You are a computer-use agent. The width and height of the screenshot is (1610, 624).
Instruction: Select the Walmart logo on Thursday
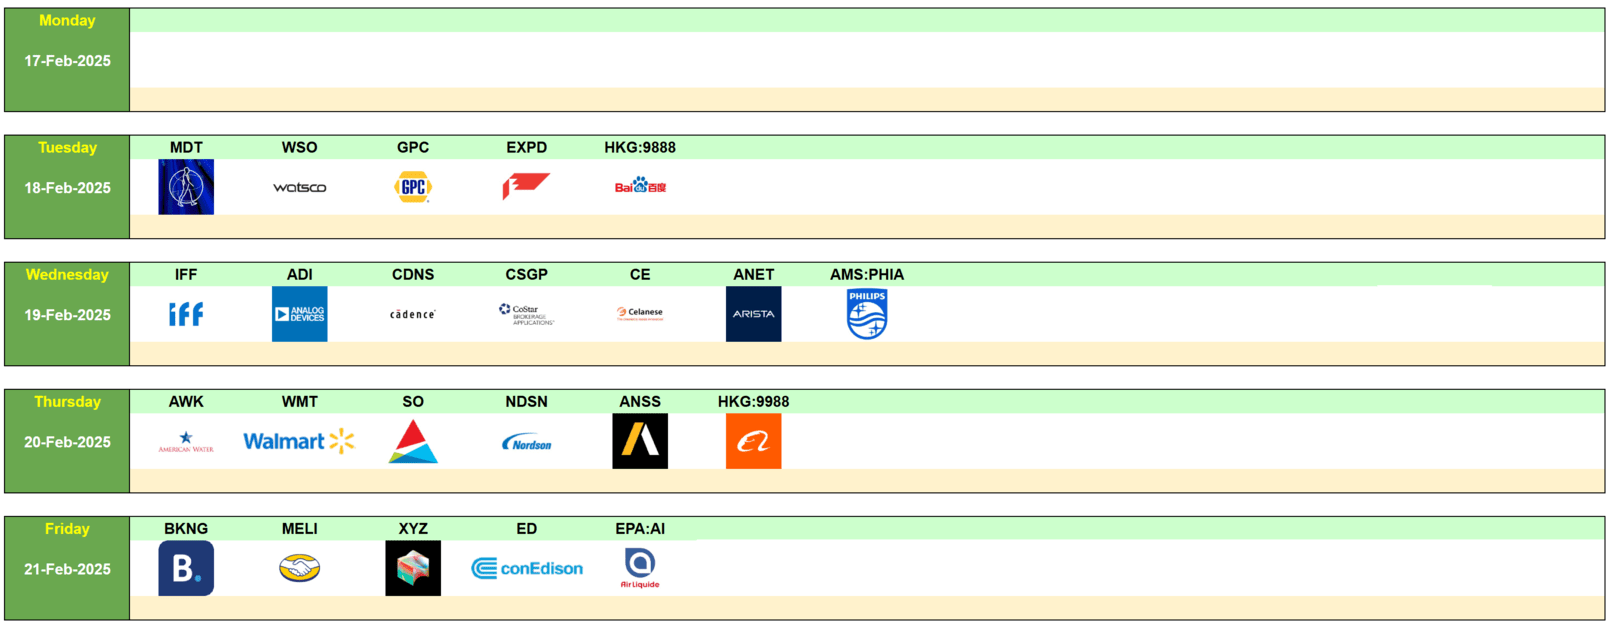click(x=299, y=441)
